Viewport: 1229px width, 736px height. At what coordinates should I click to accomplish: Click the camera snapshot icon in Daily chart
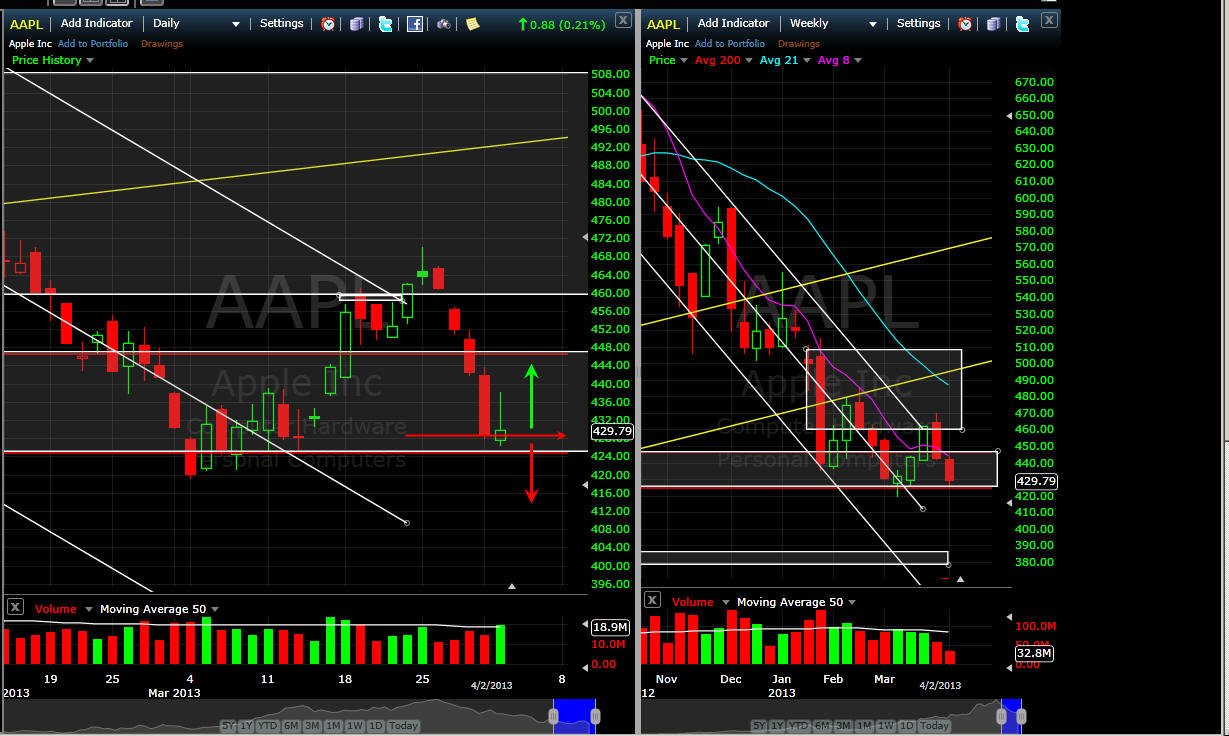coord(443,23)
